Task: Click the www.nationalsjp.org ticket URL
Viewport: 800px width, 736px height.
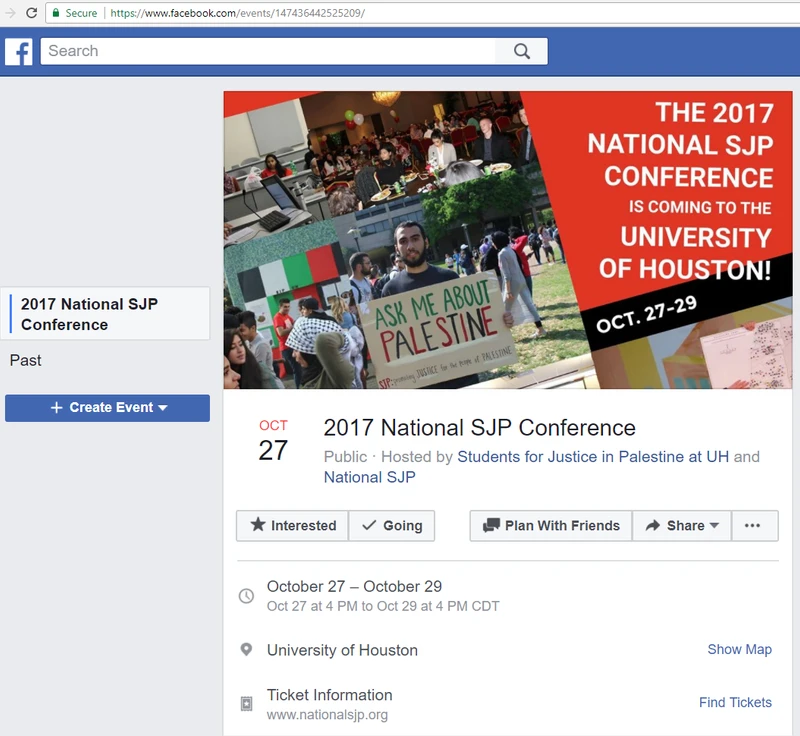Action: (327, 715)
